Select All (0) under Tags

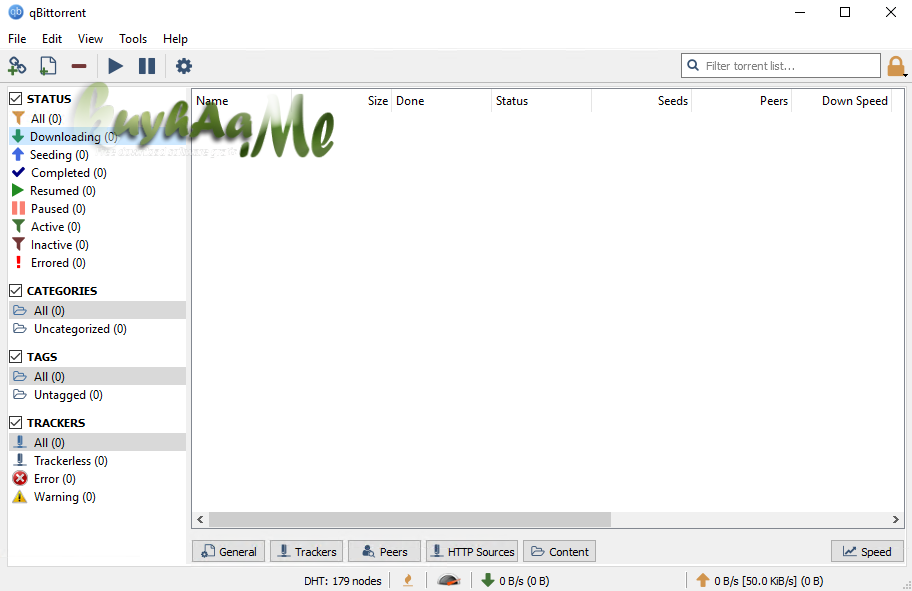[98, 376]
